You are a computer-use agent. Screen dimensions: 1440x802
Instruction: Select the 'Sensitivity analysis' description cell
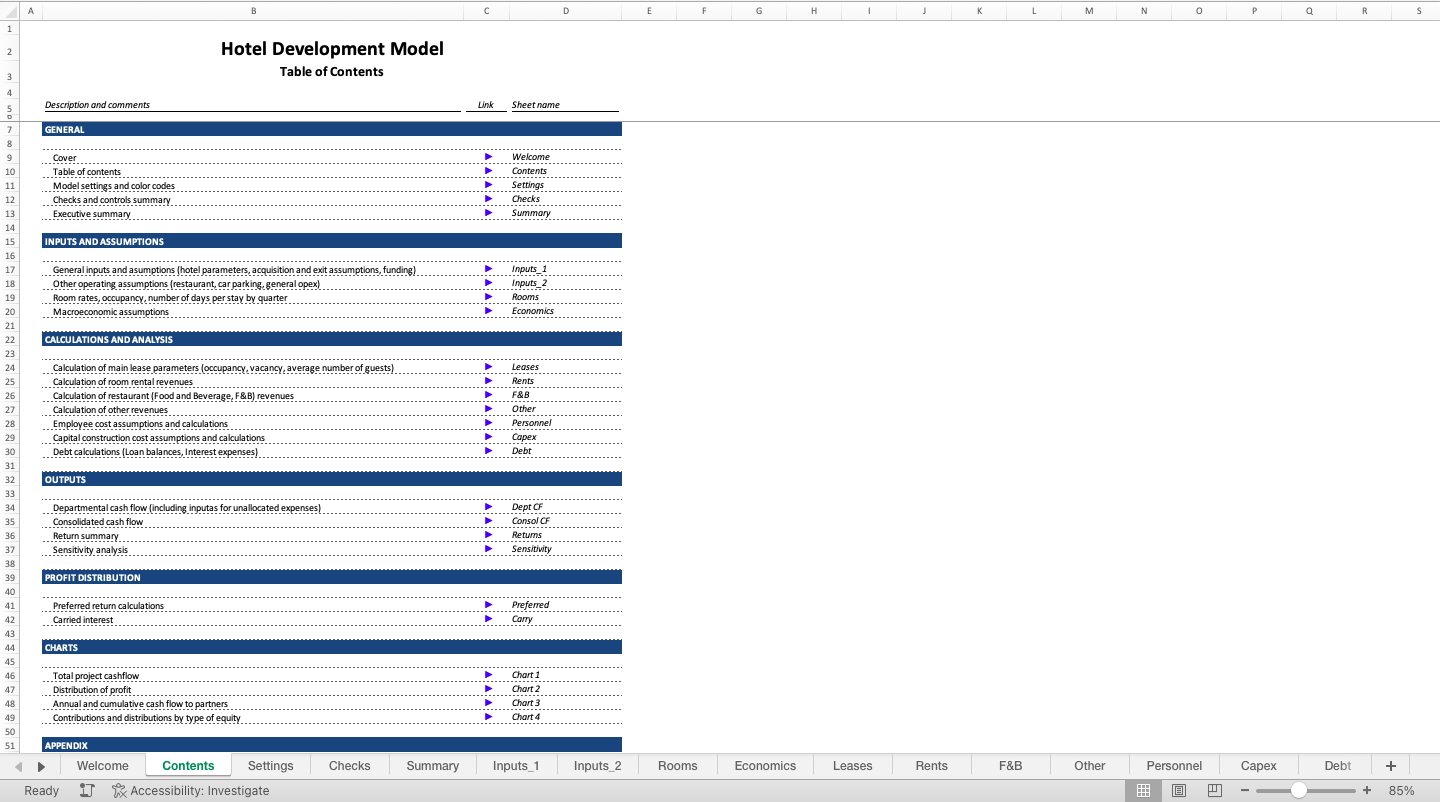click(x=253, y=549)
